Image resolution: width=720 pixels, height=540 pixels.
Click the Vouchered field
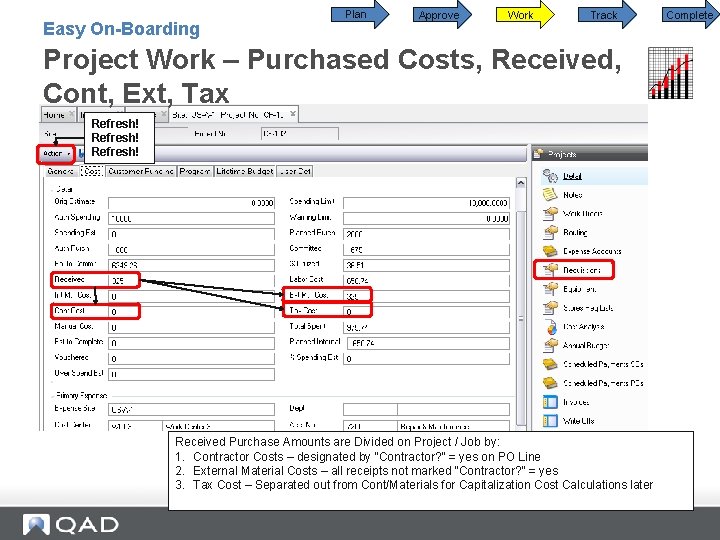click(x=191, y=358)
